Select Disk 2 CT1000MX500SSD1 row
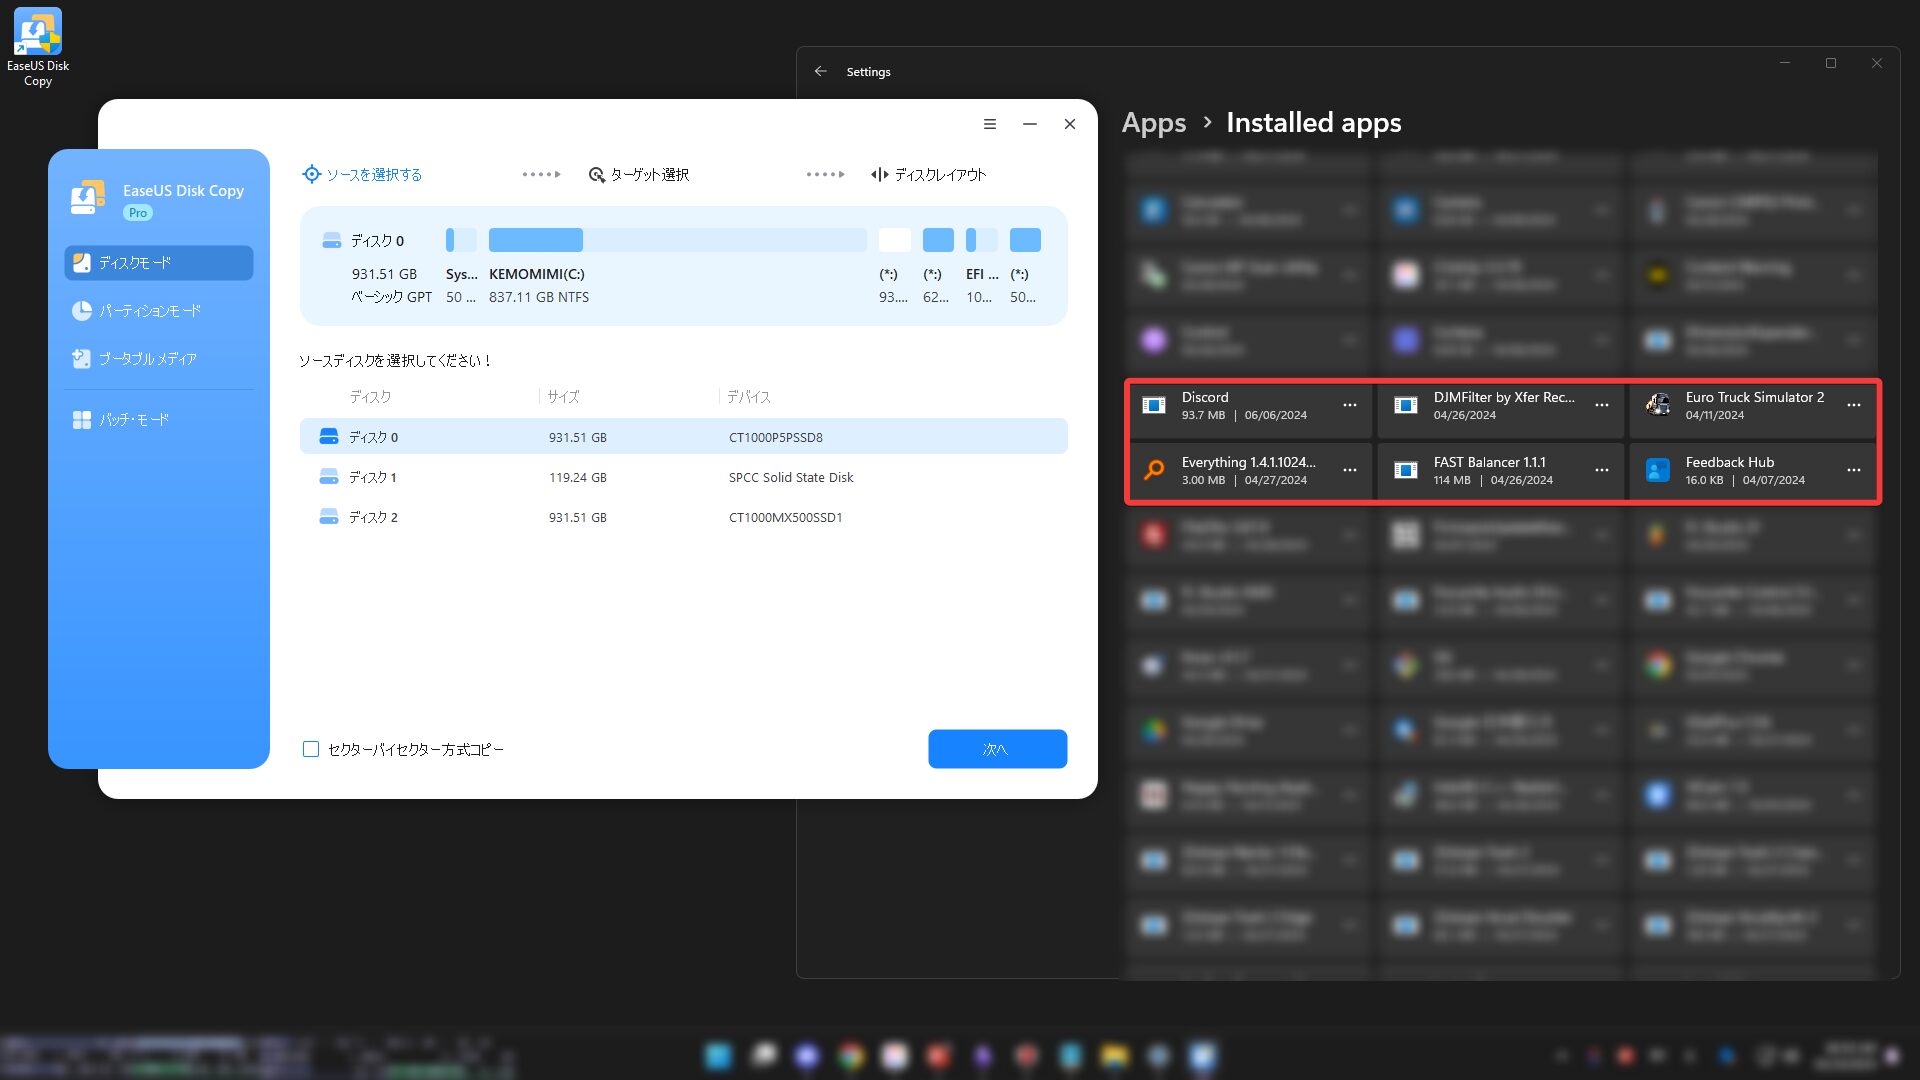The height and width of the screenshot is (1080, 1920). (x=683, y=518)
